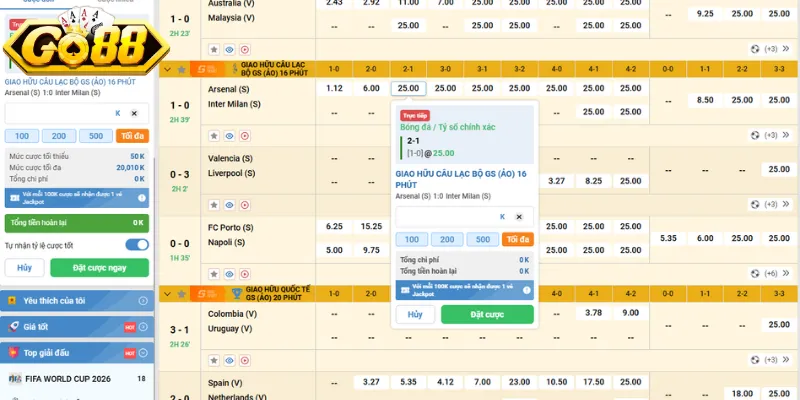Click the star icon under Valencia–Liverpool
Viewport: 800px width, 400px height.
click(x=213, y=204)
